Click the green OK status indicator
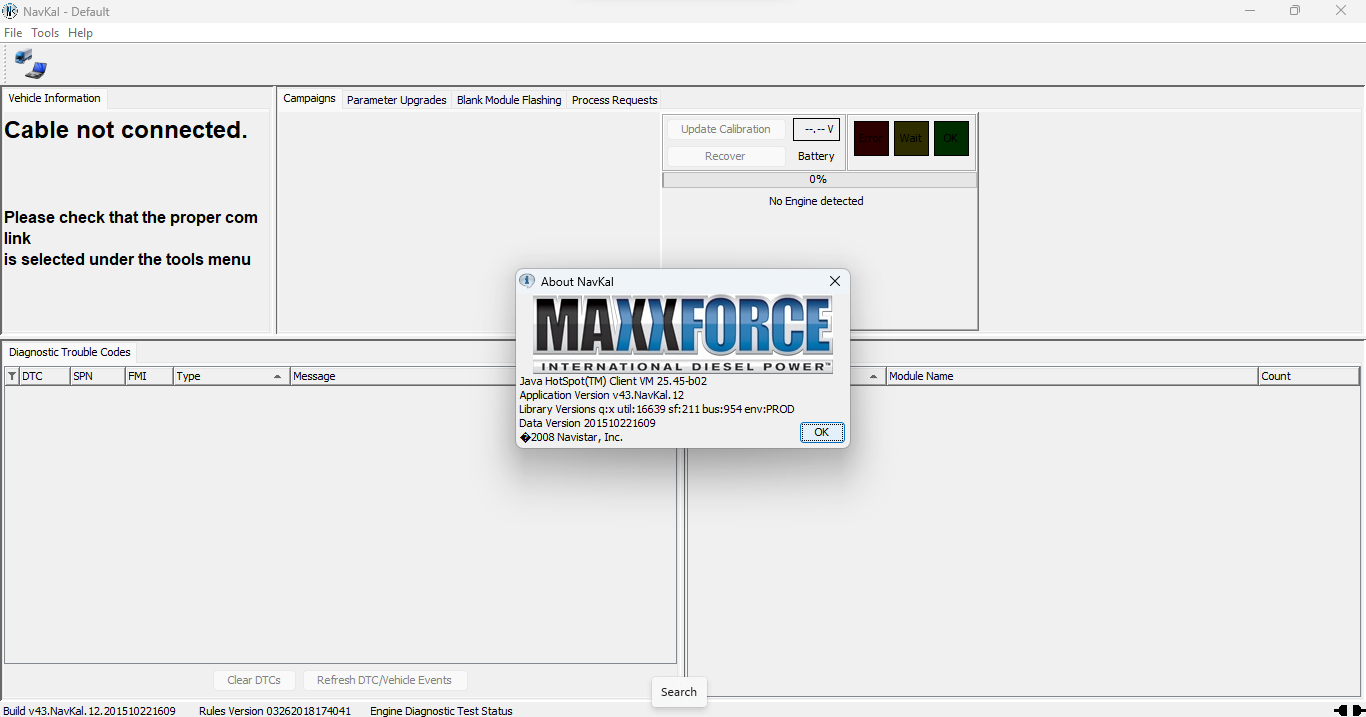Viewport: 1366px width, 717px height. tap(951, 138)
